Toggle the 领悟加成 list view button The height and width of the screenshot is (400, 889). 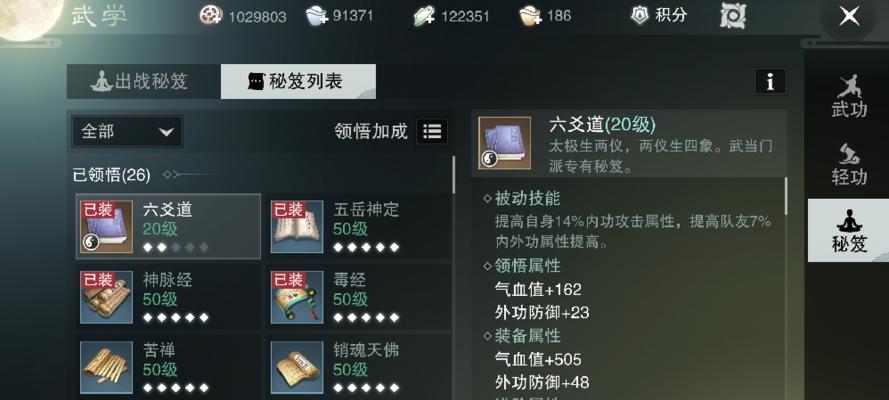pos(432,131)
